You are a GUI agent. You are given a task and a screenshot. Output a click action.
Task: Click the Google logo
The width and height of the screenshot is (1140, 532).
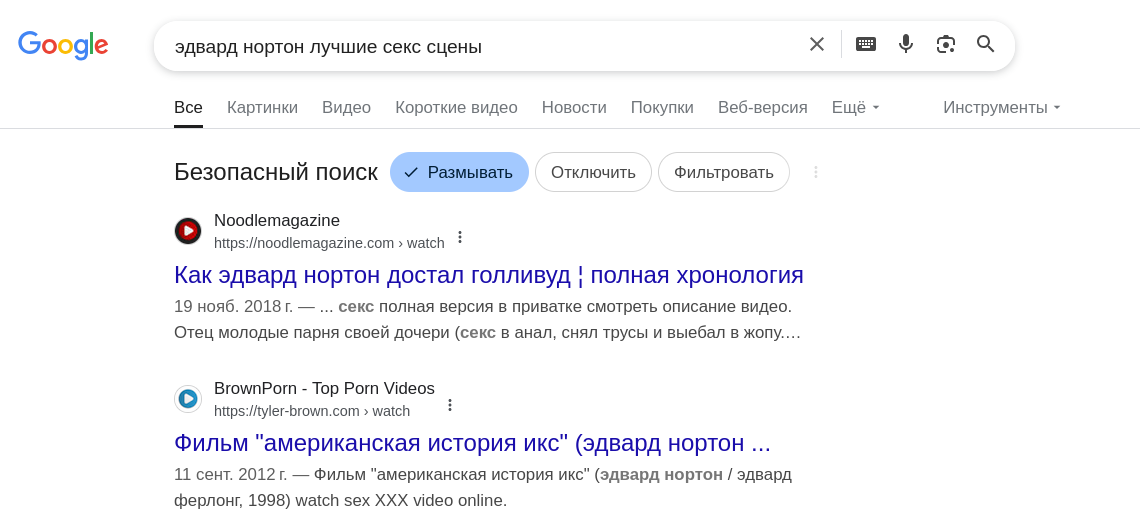[x=63, y=45]
